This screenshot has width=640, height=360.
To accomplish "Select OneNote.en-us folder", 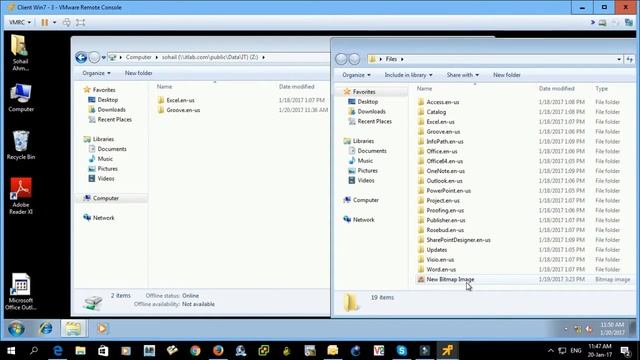I will click(x=445, y=171).
